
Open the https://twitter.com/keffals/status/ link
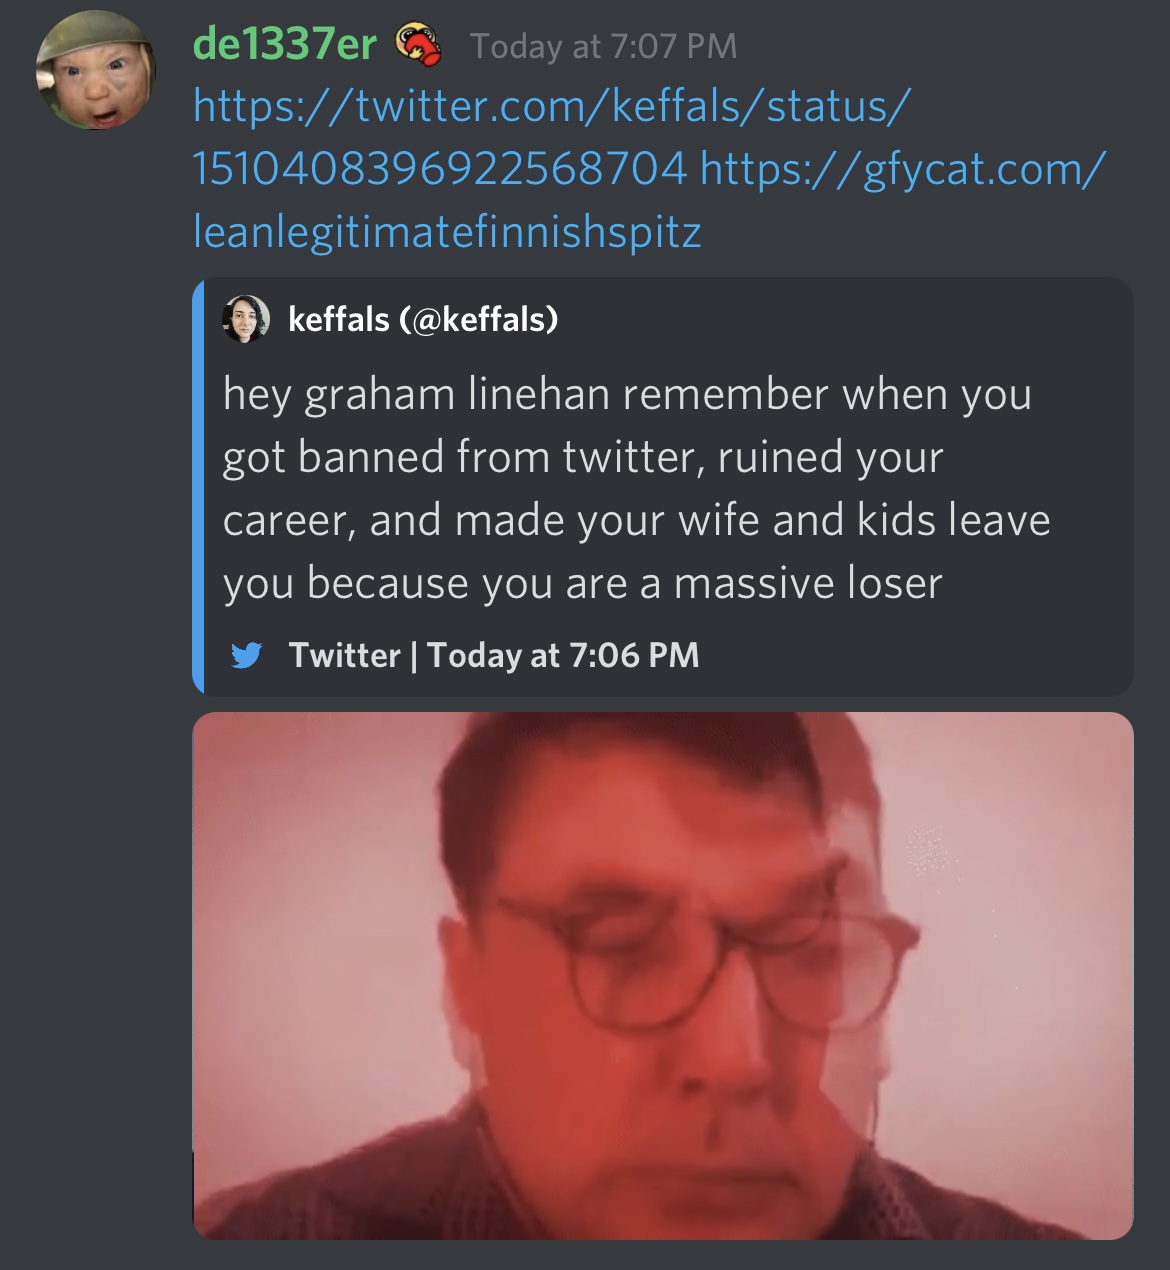[x=551, y=106]
